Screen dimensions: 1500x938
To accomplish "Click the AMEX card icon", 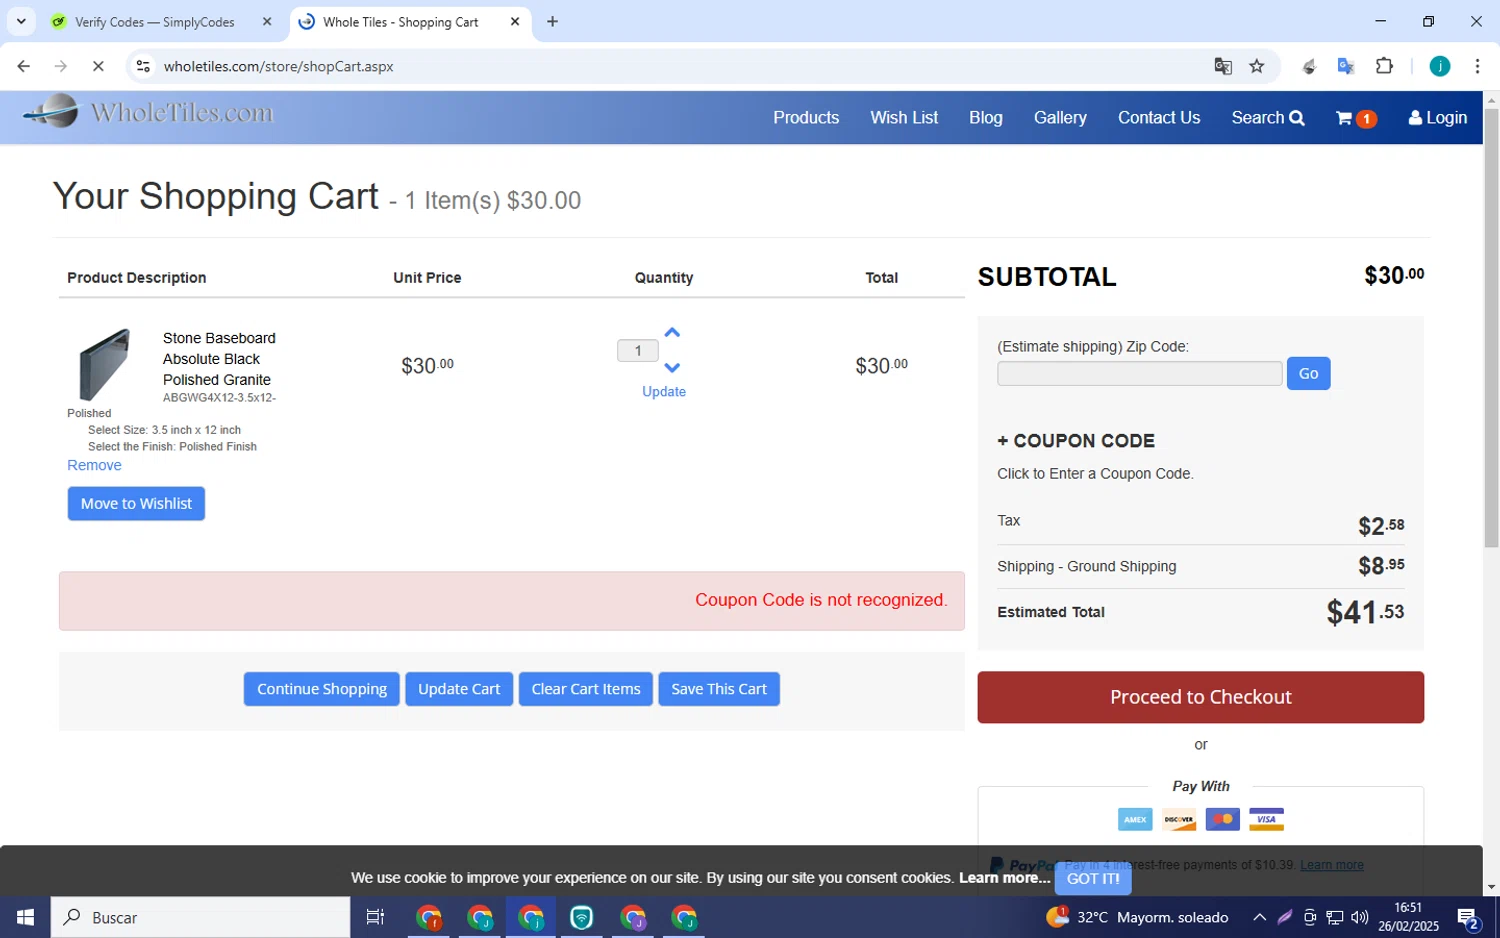I will [1135, 820].
